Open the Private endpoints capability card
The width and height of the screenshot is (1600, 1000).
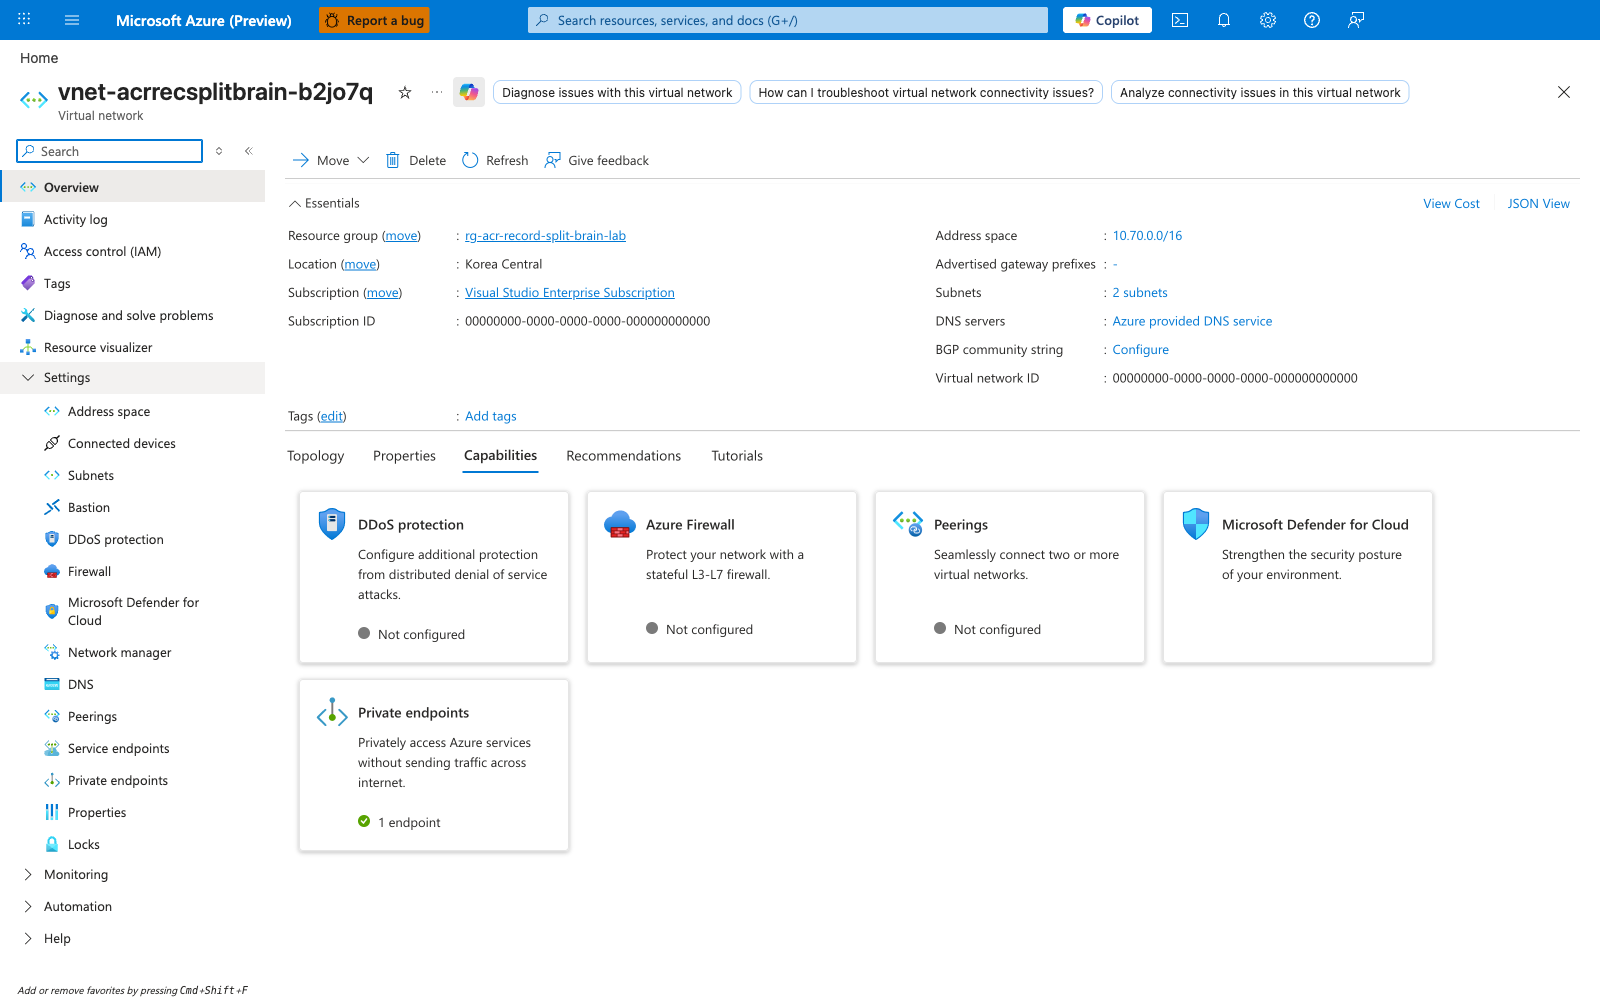pos(434,766)
